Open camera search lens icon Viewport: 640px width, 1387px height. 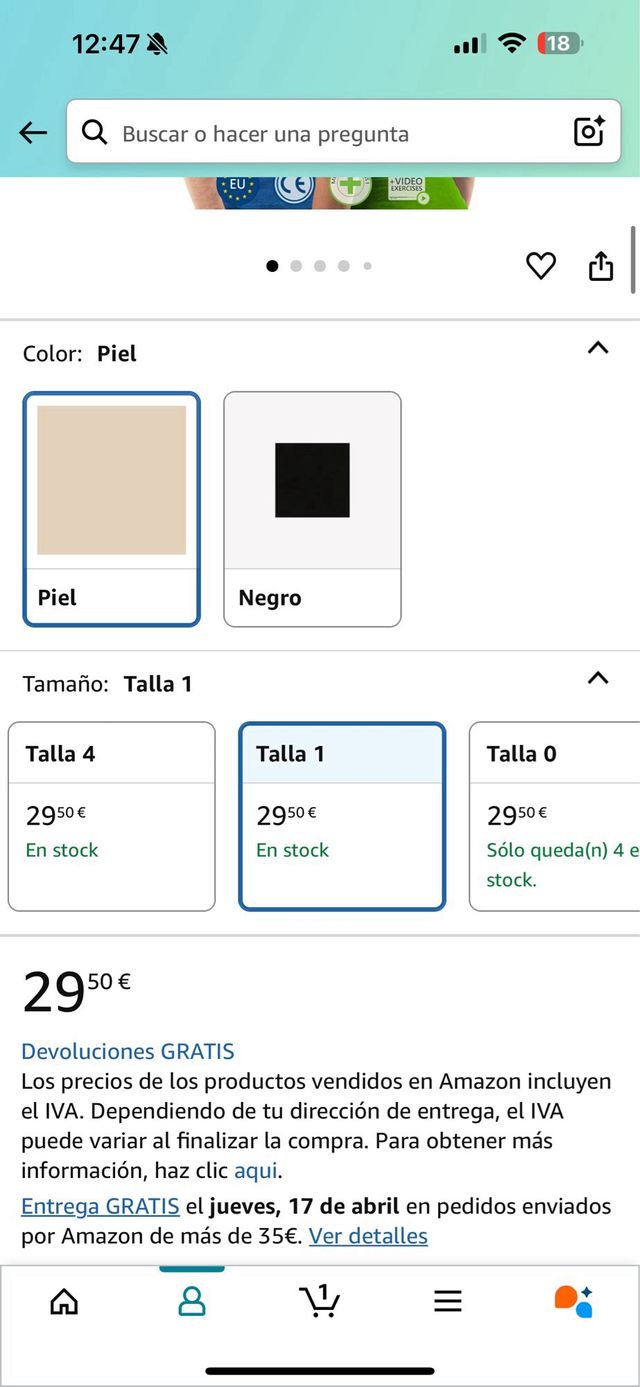coord(588,132)
